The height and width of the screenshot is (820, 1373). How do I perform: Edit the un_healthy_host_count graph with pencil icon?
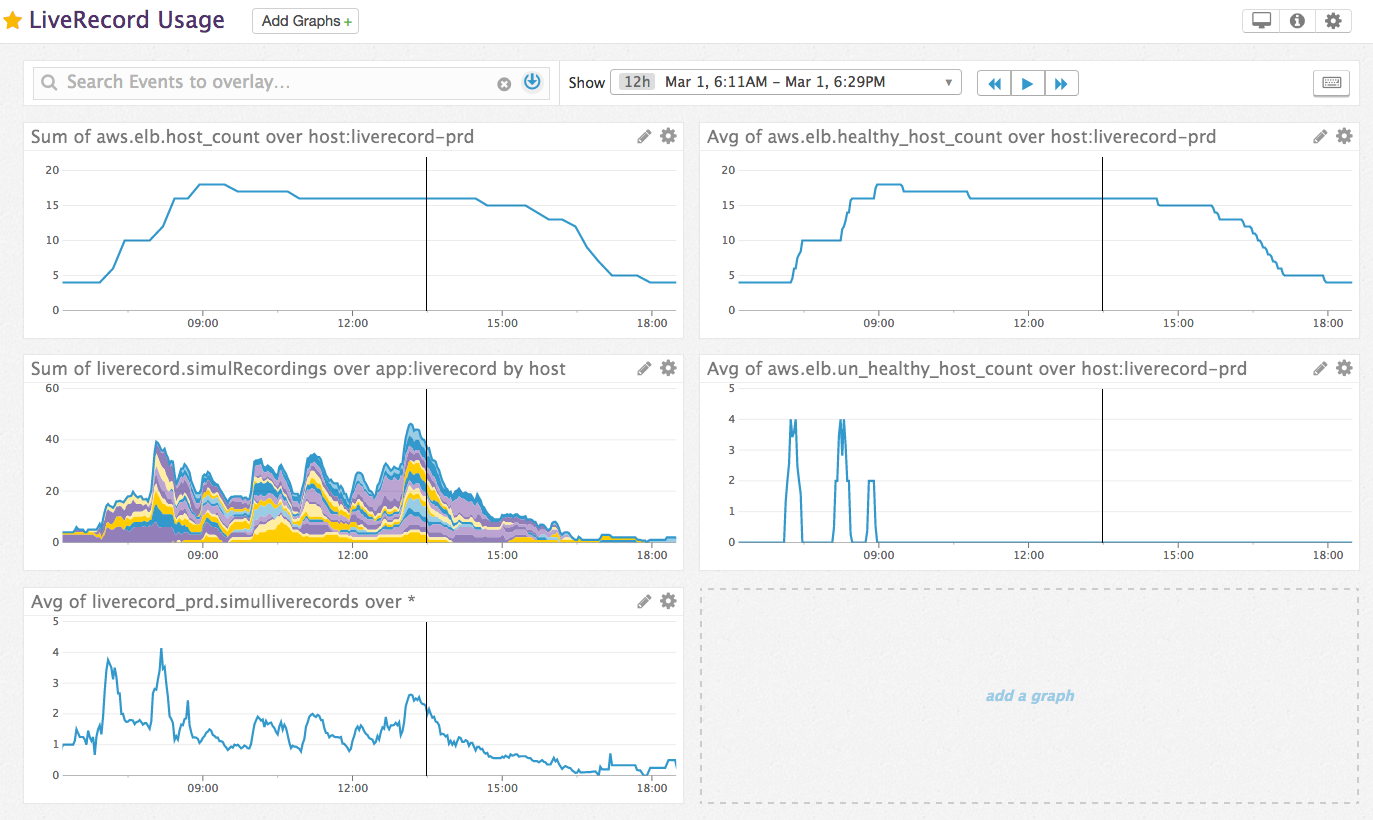coord(1320,368)
